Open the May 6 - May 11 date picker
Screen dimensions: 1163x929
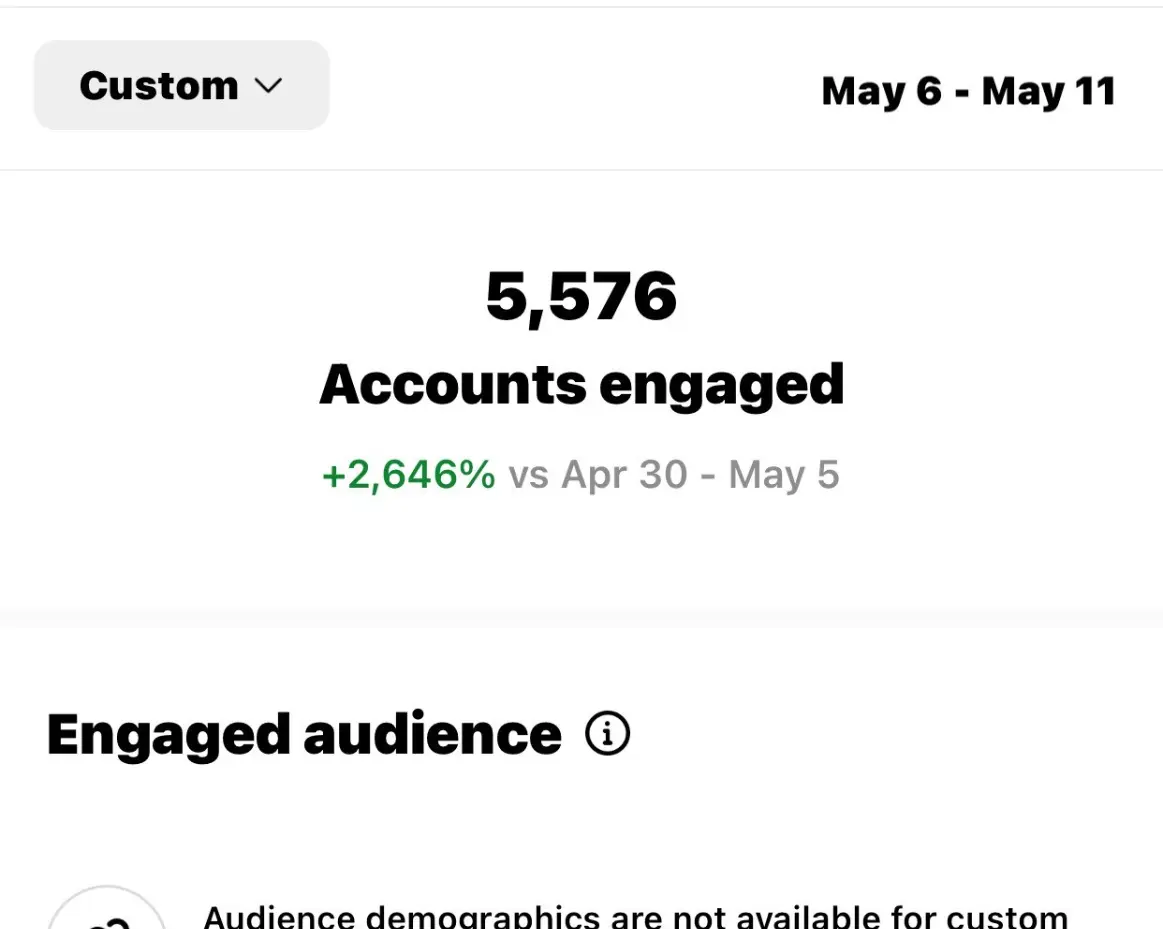coord(968,92)
